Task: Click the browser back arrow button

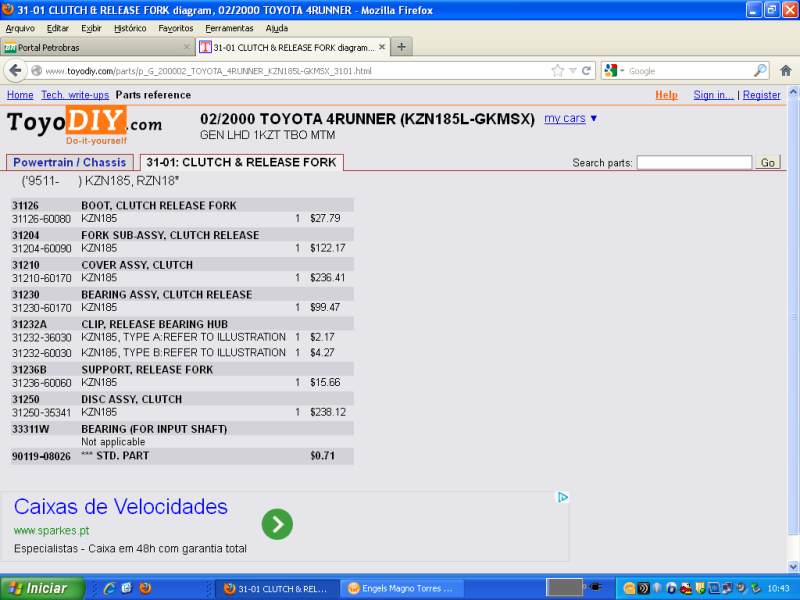Action: click(x=15, y=70)
